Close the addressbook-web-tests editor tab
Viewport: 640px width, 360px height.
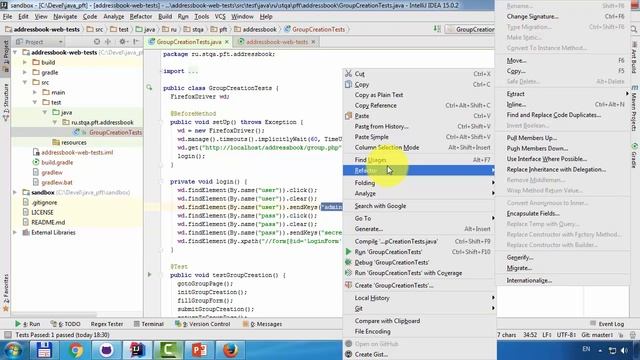point(313,42)
